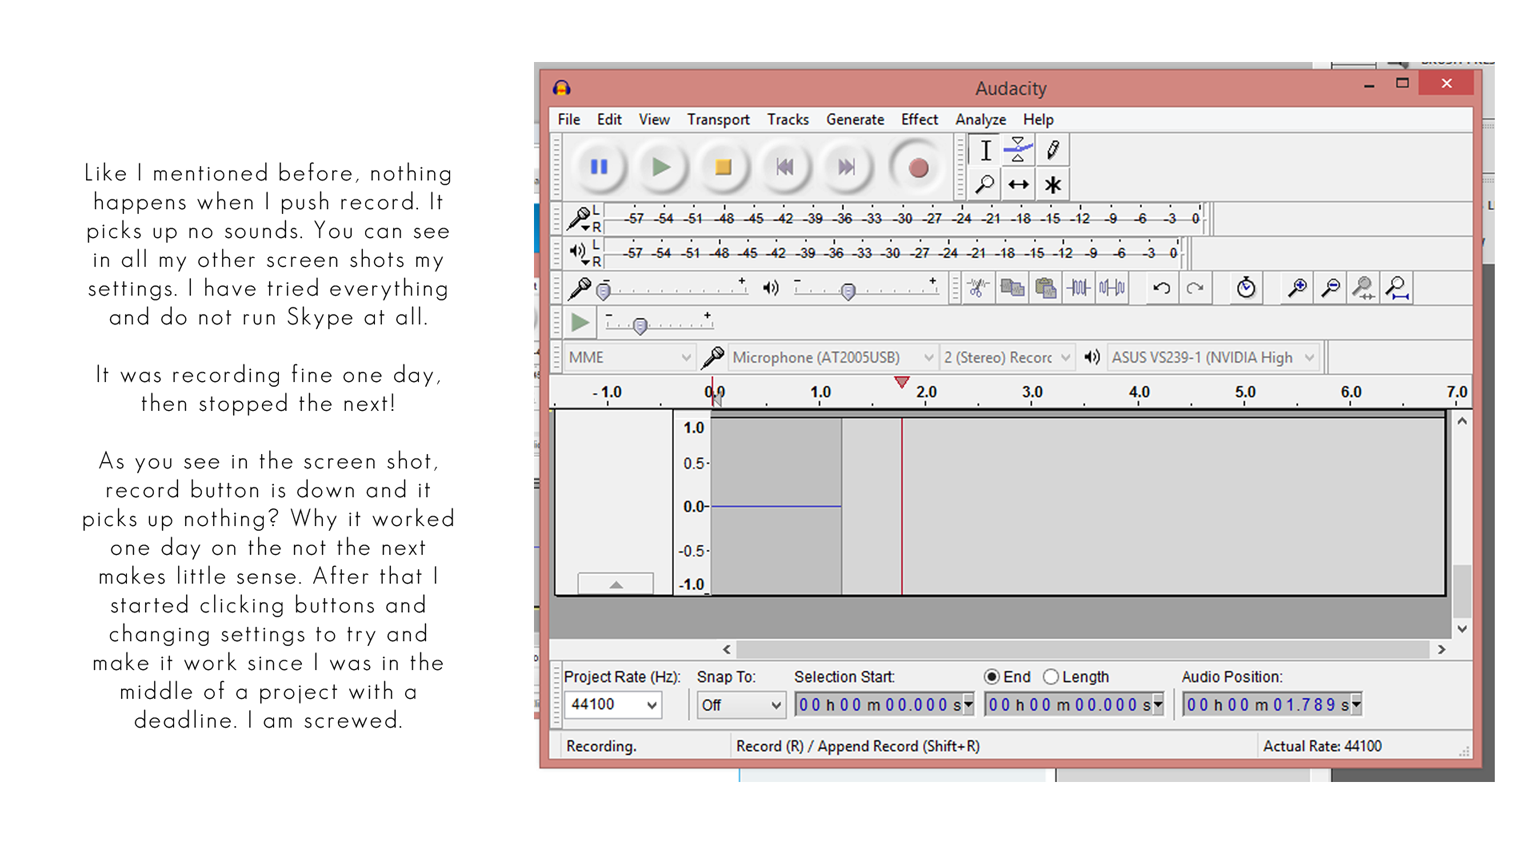Select the Draw (pencil) tool
The image size is (1536, 864).
pos(1052,150)
